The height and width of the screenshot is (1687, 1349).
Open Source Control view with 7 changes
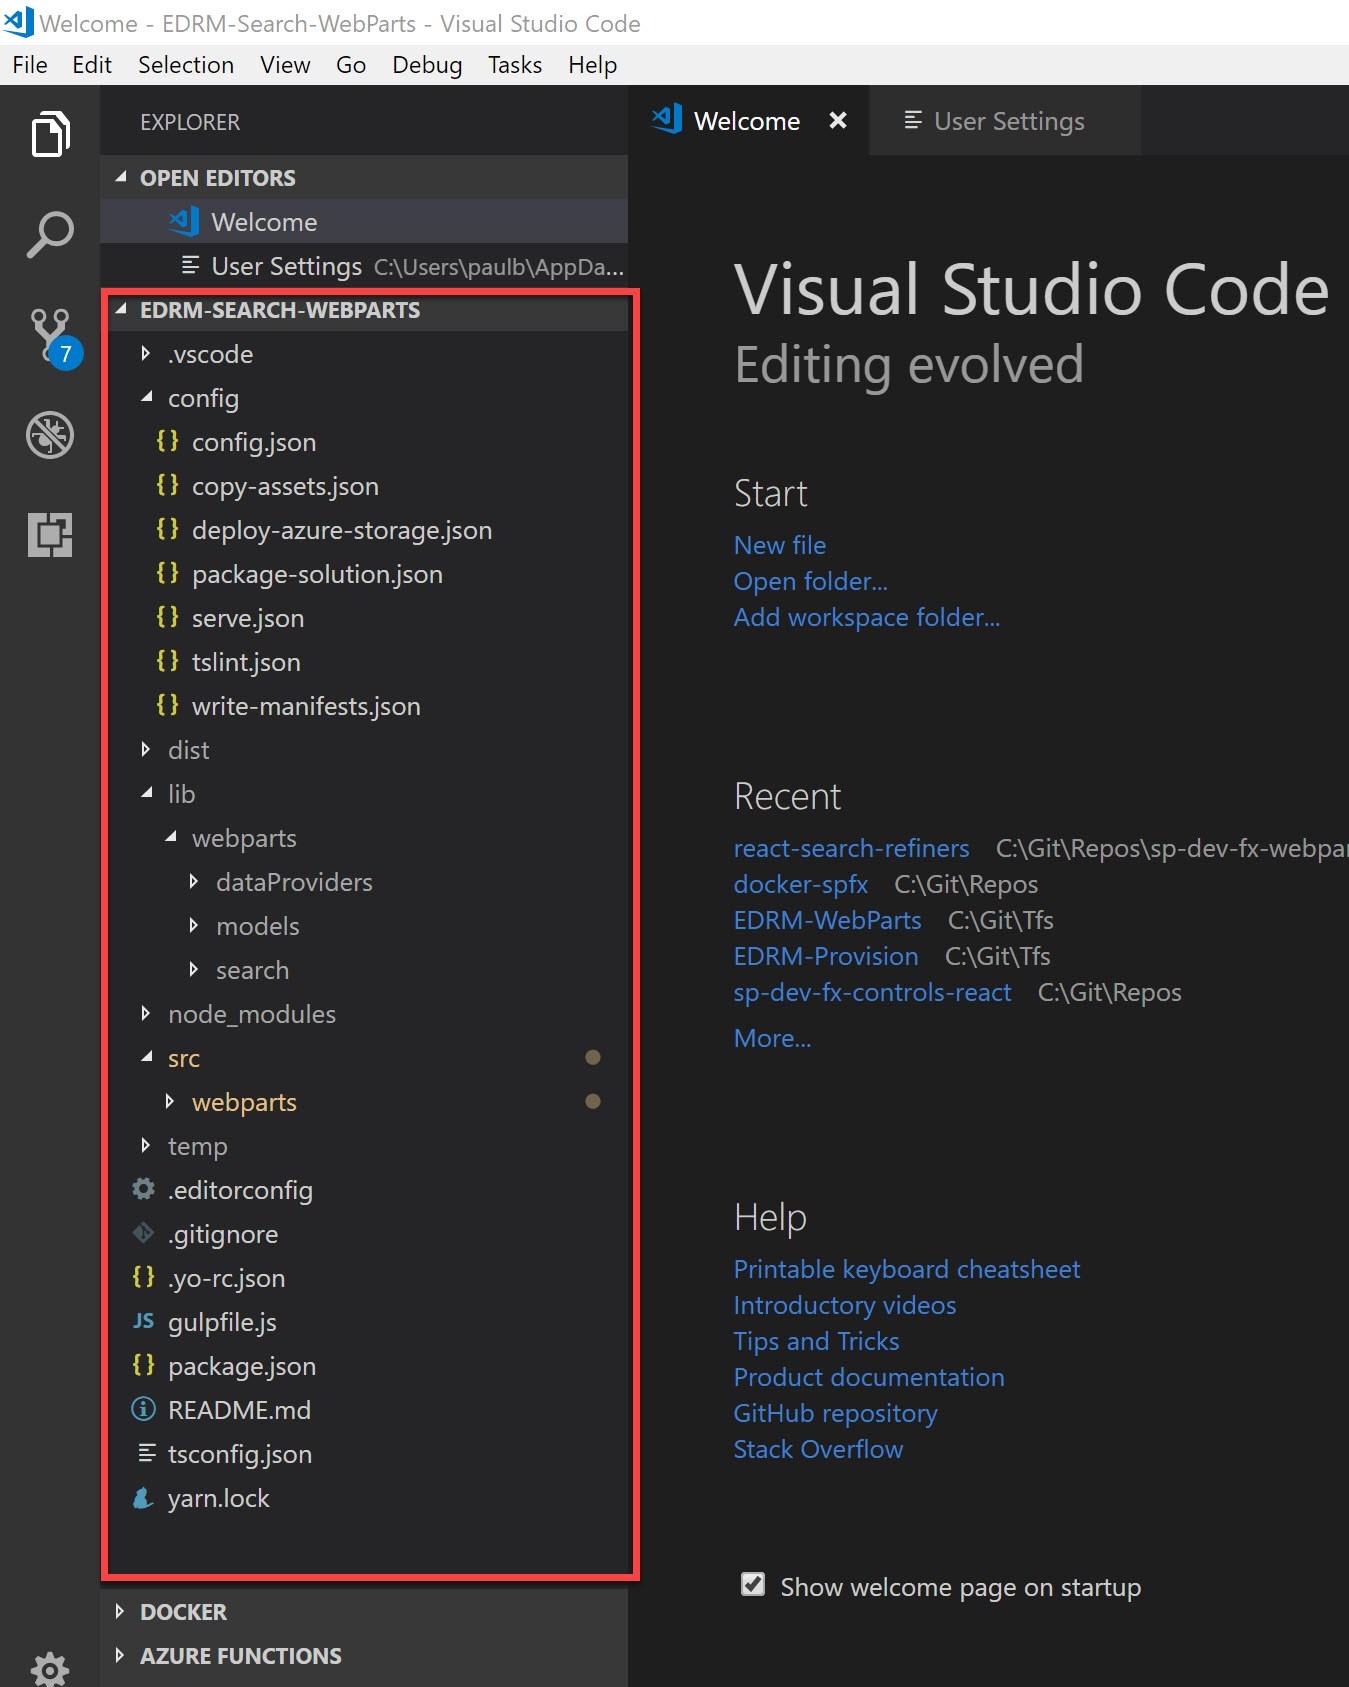click(54, 337)
